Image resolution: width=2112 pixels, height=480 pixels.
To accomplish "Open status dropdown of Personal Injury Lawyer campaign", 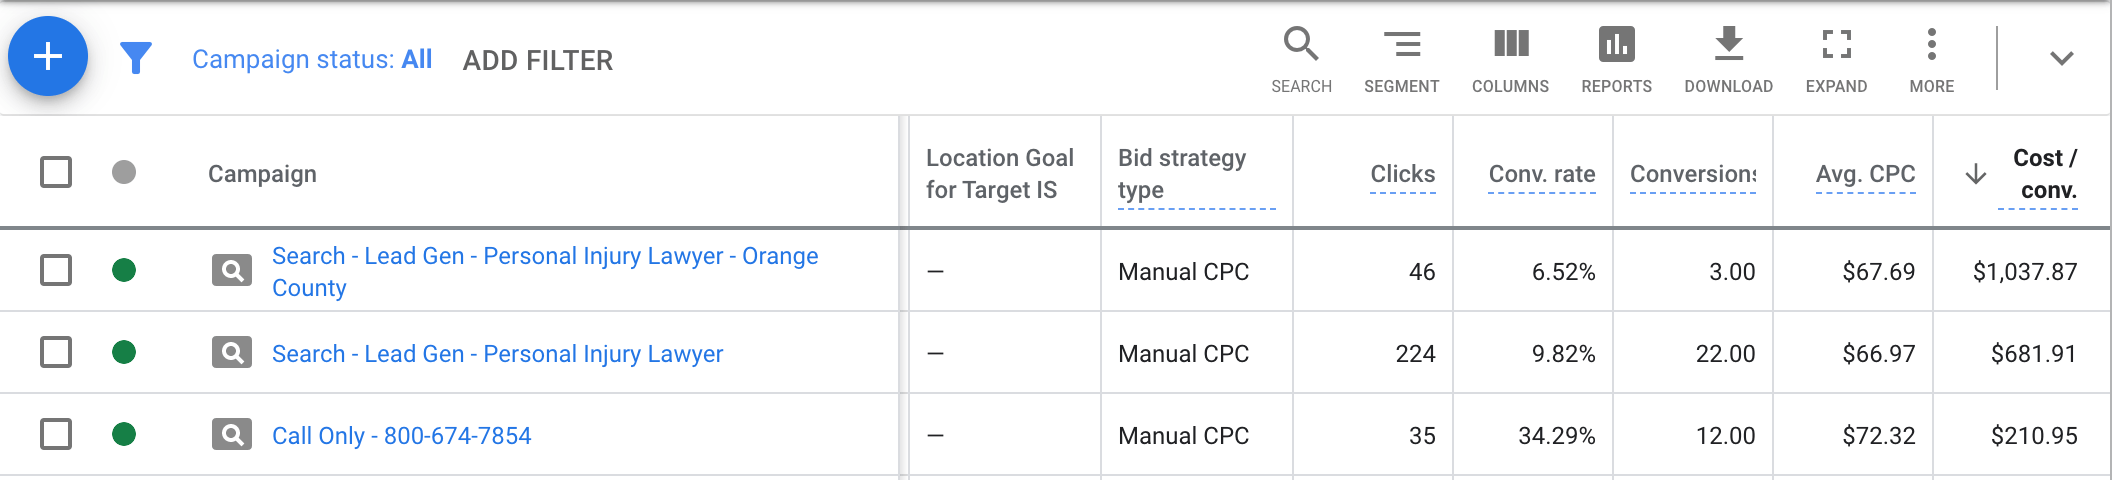I will pos(124,352).
